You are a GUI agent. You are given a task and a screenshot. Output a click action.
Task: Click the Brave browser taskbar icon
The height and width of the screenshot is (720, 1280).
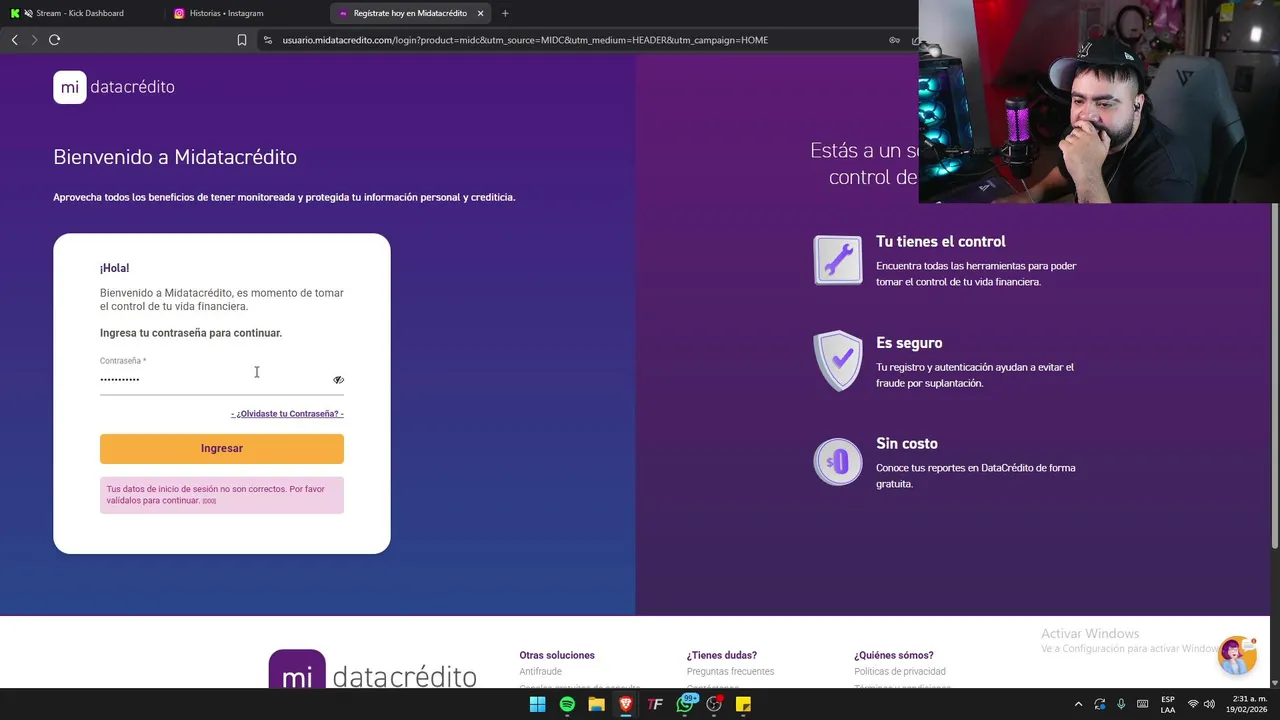point(626,704)
